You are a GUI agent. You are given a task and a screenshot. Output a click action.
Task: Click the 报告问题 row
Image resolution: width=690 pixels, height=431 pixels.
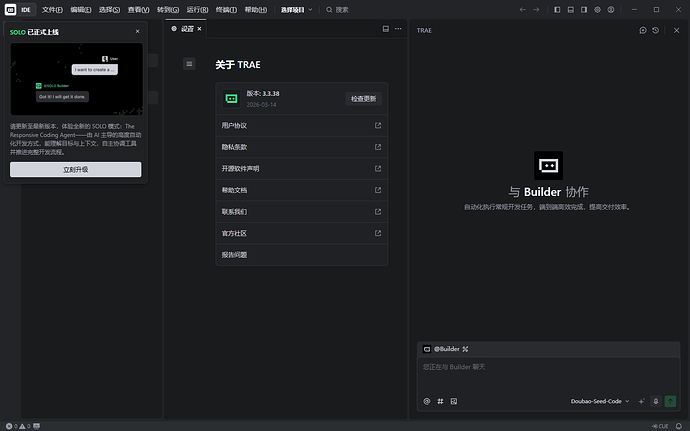tap(301, 255)
